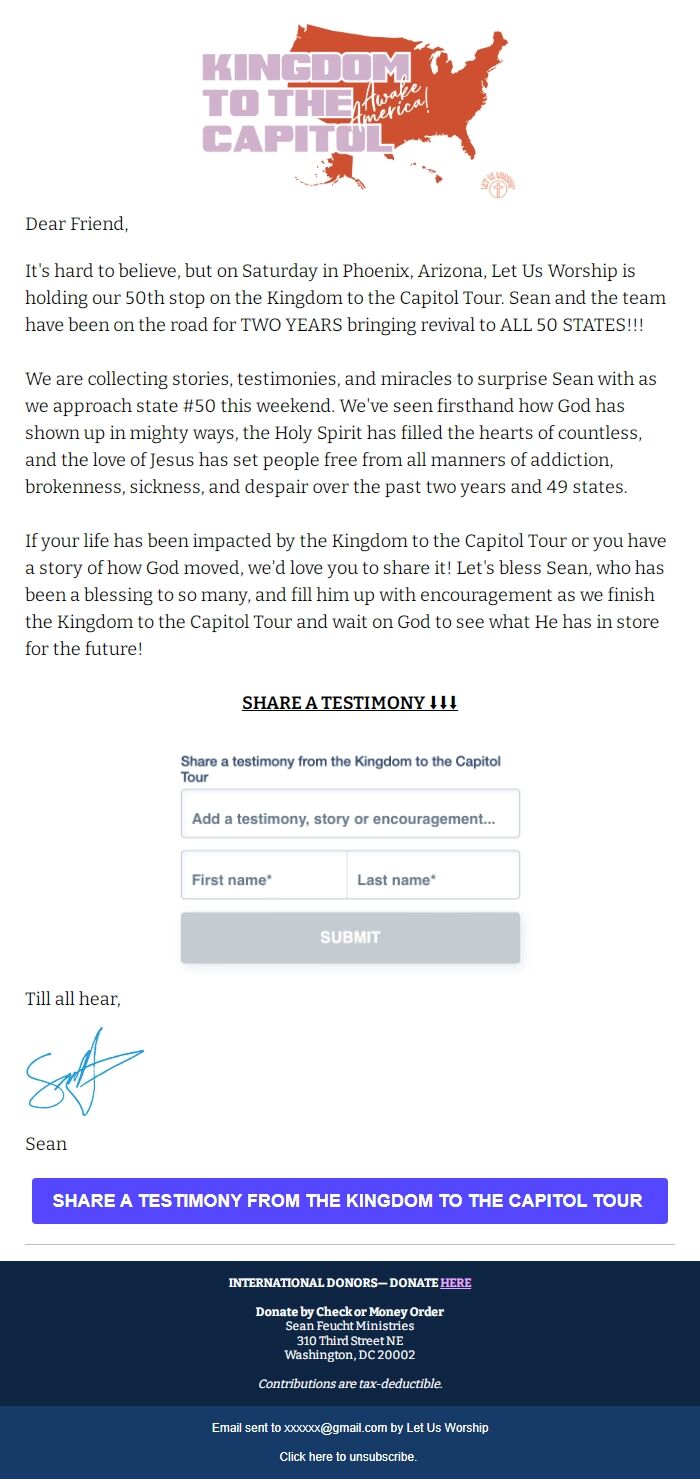Click the purple share testimony button
This screenshot has height=1479, width=700.
350,1200
